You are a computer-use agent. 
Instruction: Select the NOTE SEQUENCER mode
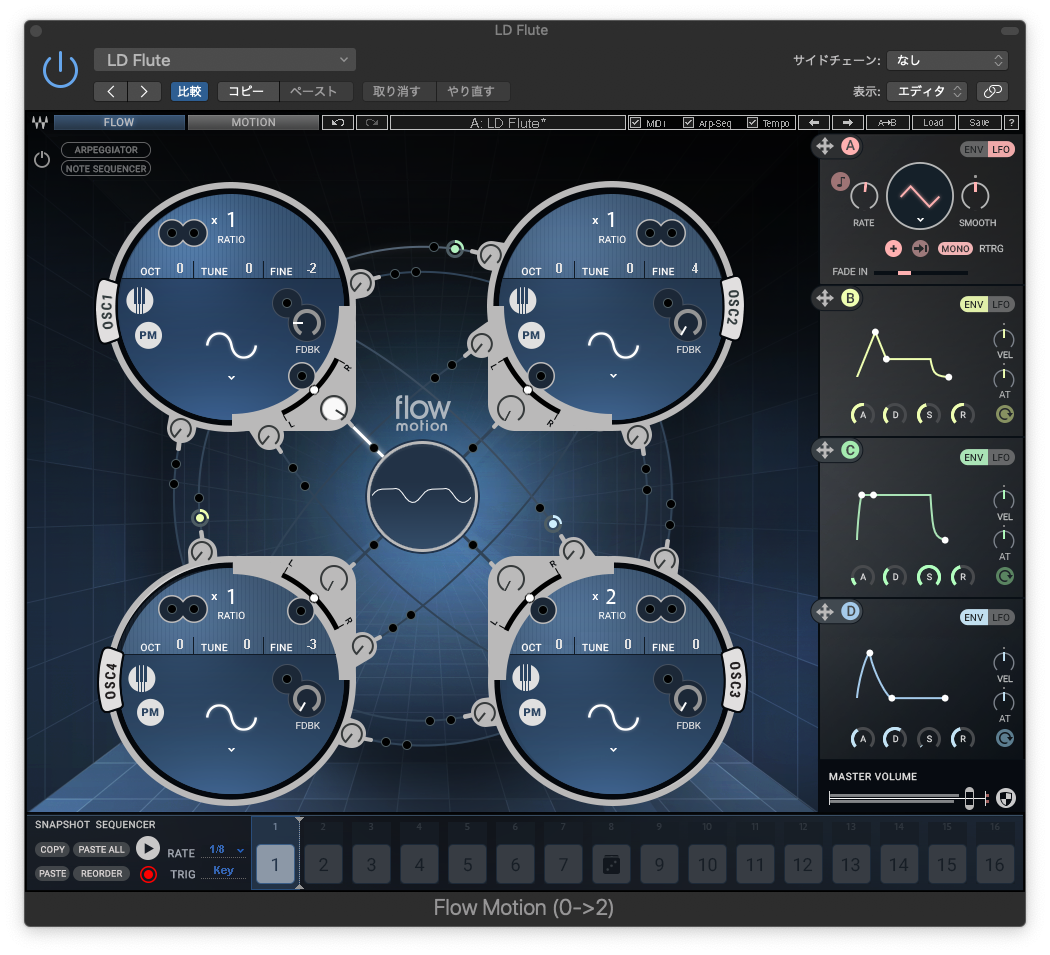(x=106, y=169)
